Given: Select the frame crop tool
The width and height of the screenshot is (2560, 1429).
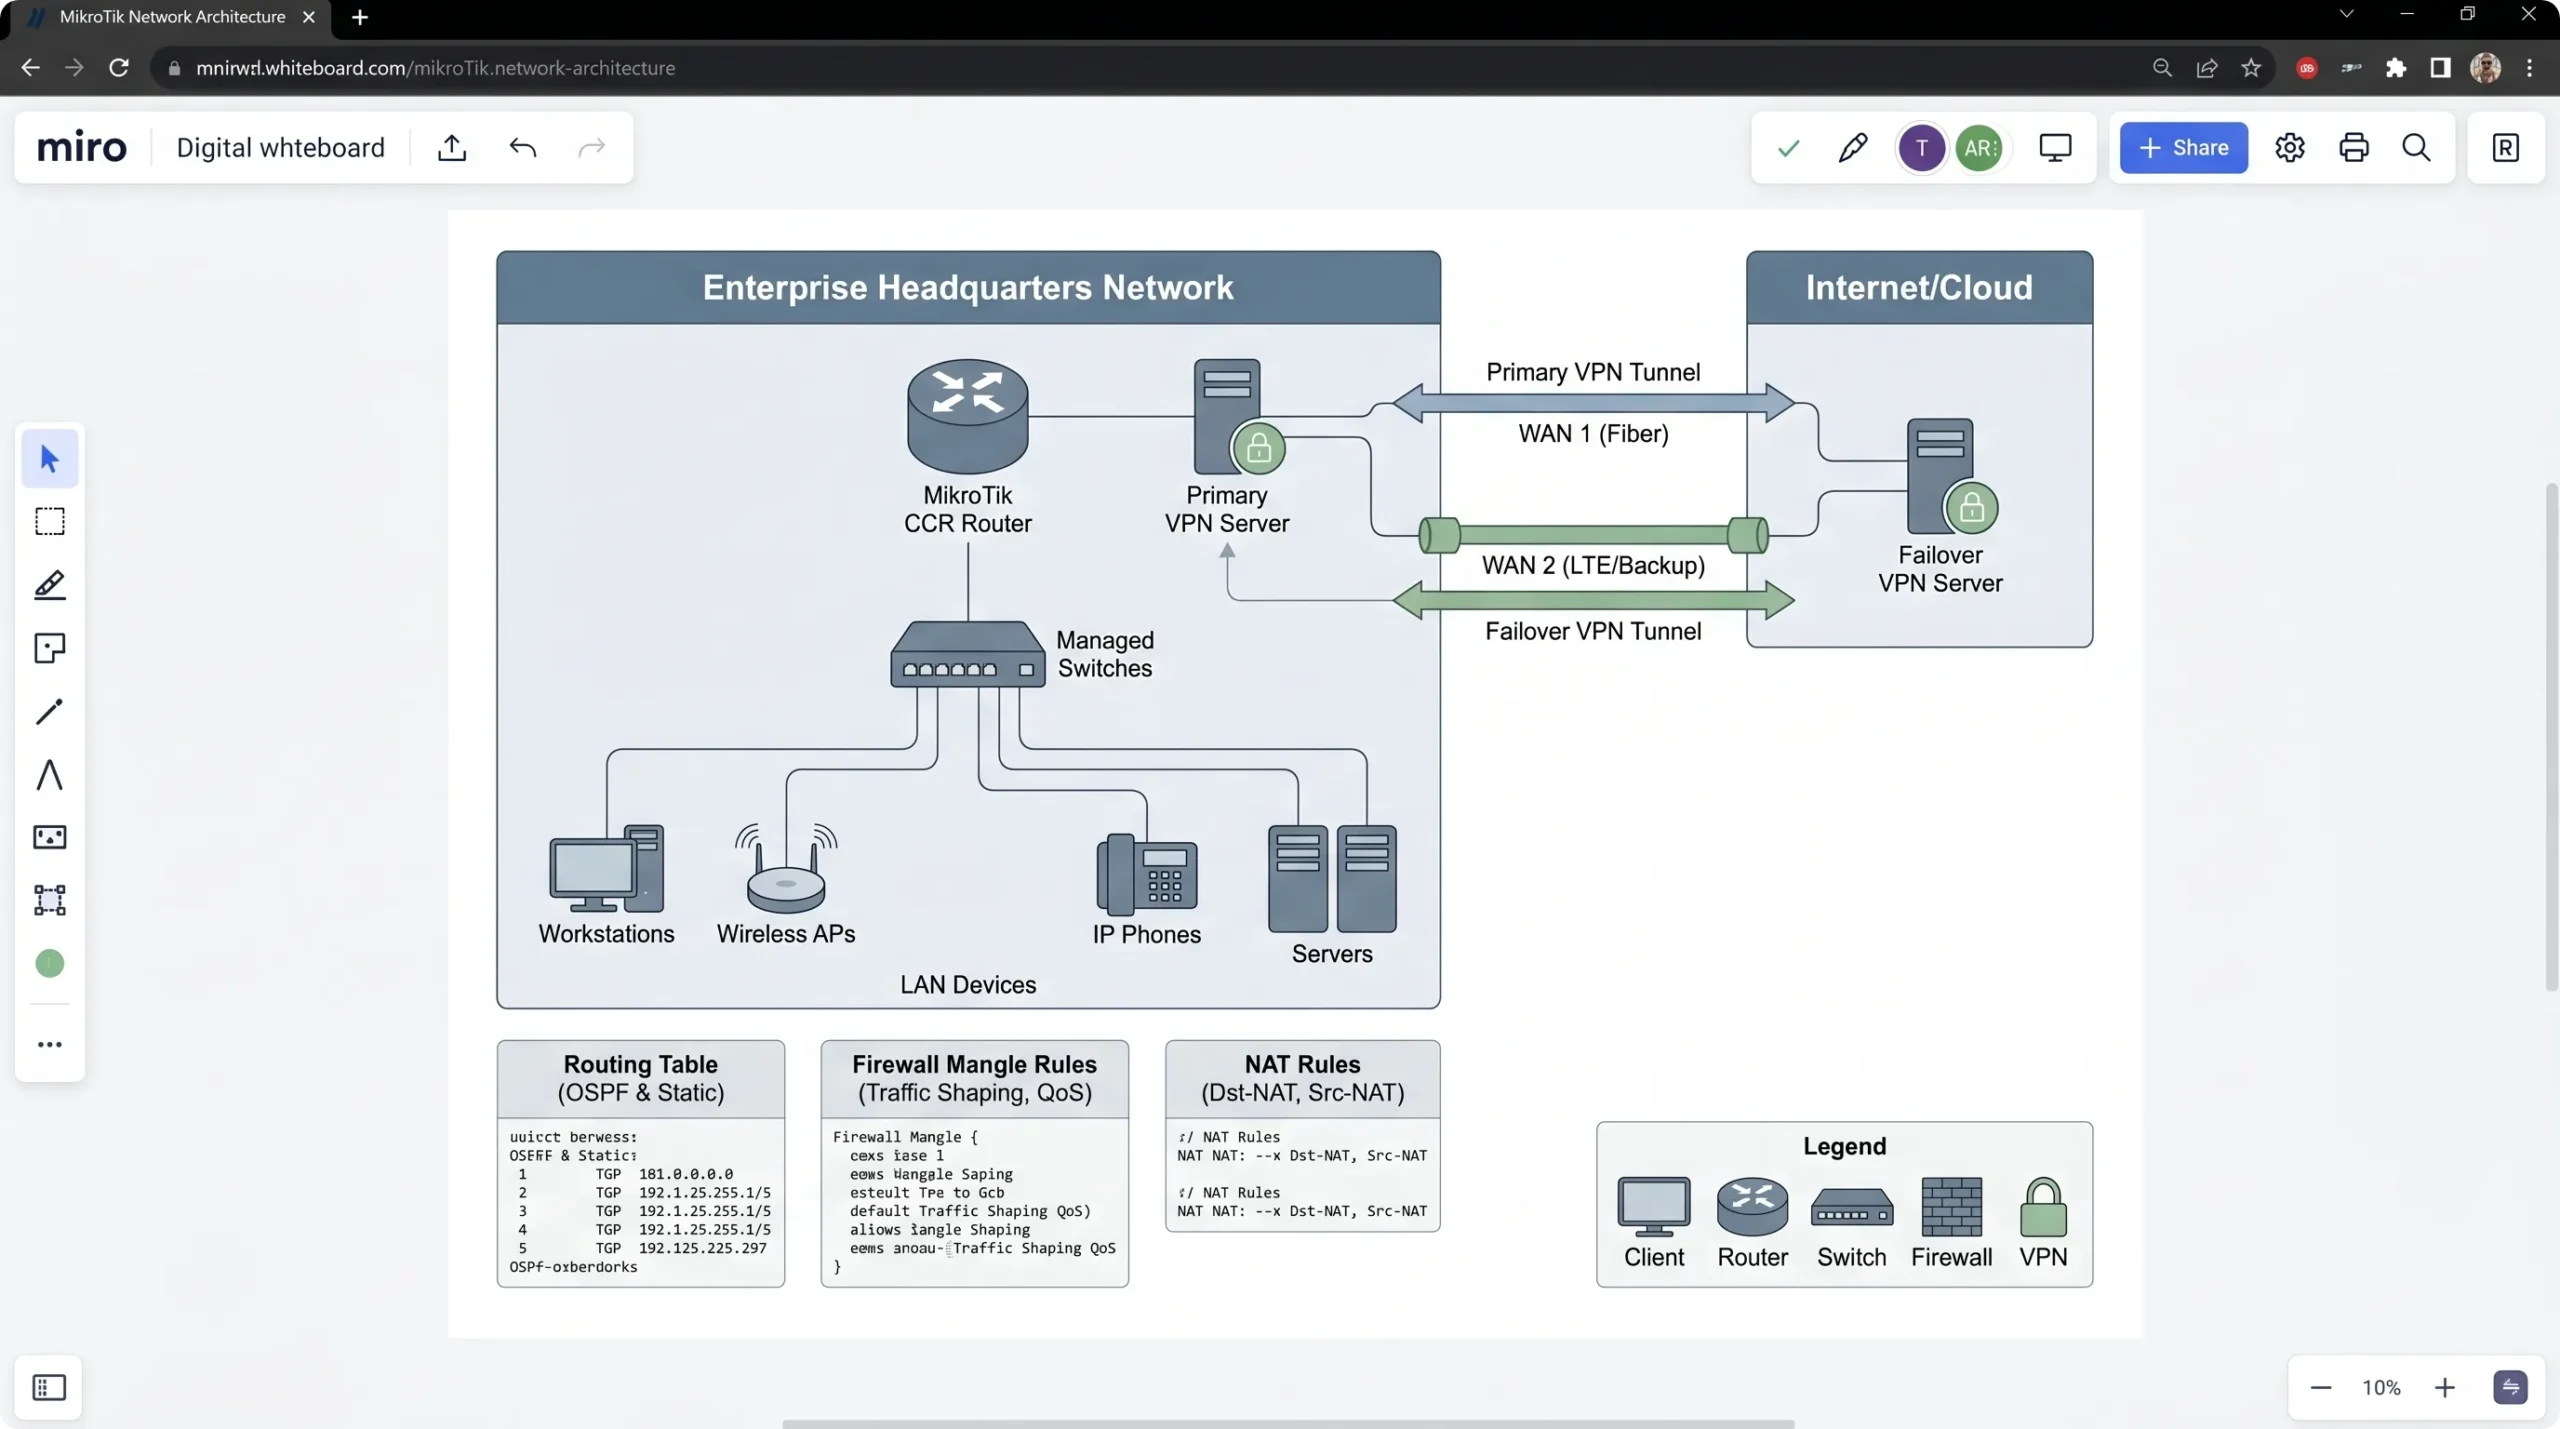Looking at the screenshot, I should [x=49, y=900].
